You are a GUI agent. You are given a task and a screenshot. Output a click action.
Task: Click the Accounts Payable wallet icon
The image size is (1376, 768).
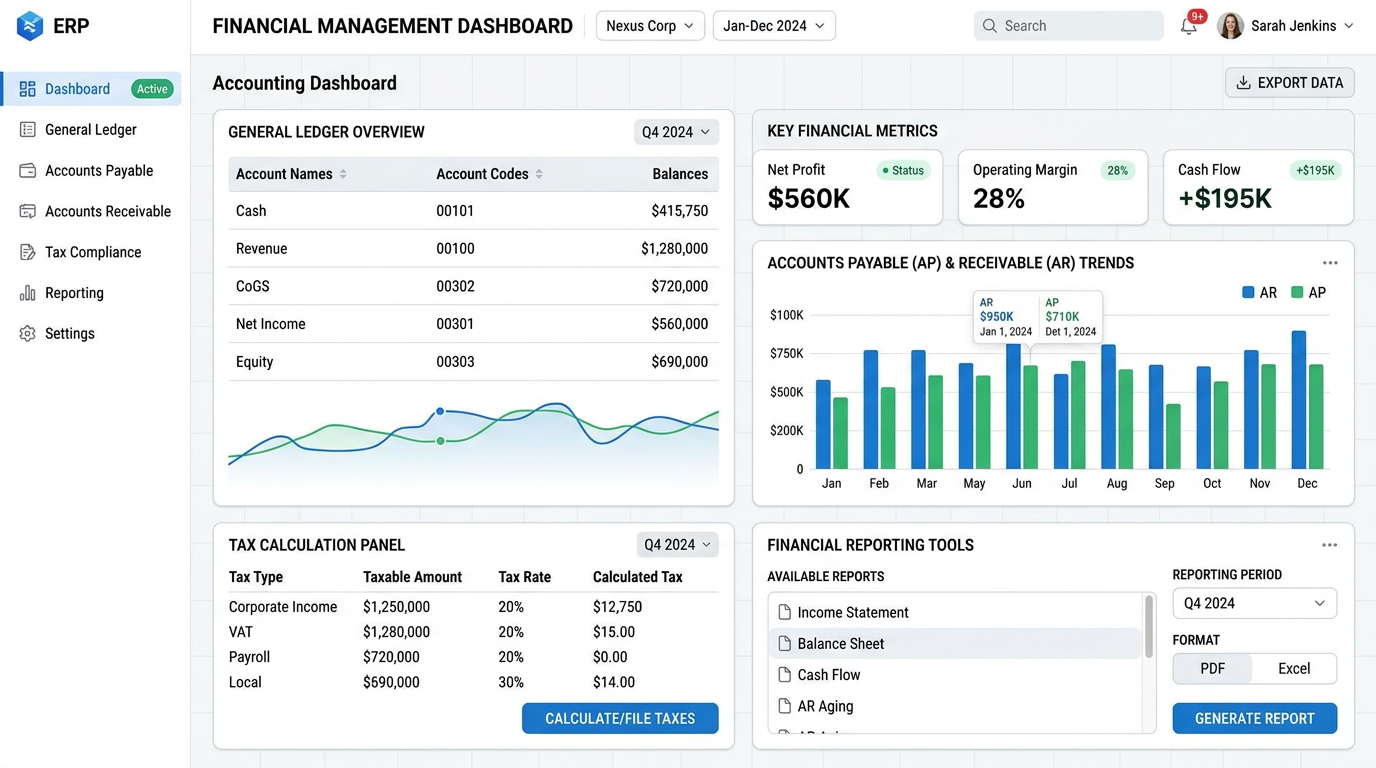(x=28, y=171)
